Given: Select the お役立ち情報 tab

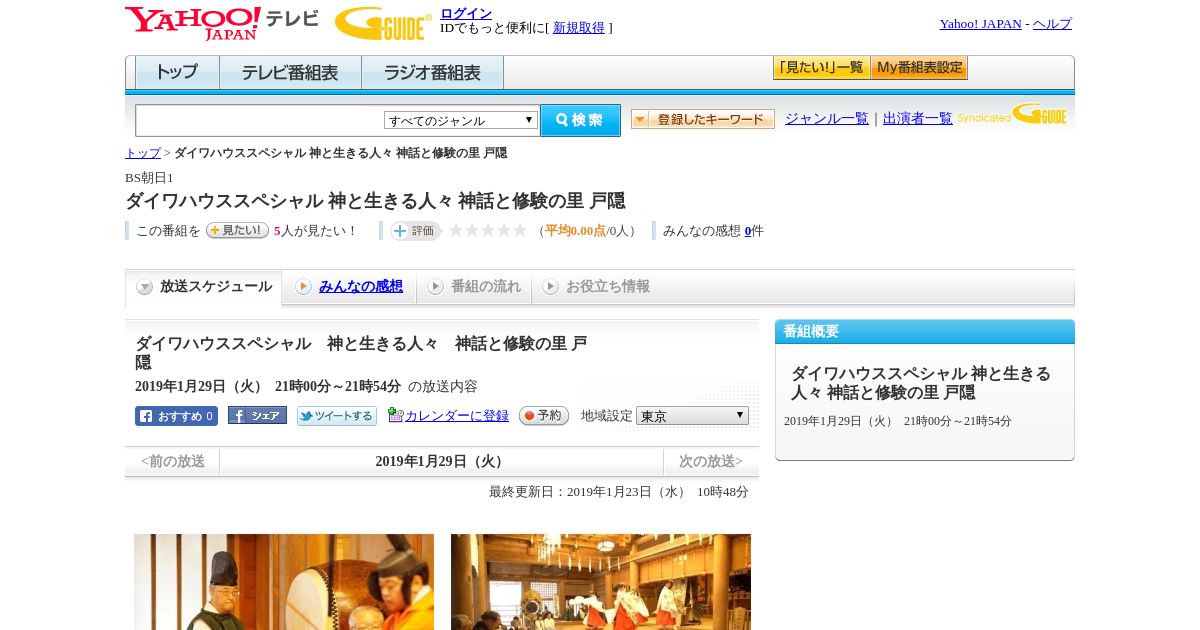Looking at the screenshot, I should [x=596, y=287].
